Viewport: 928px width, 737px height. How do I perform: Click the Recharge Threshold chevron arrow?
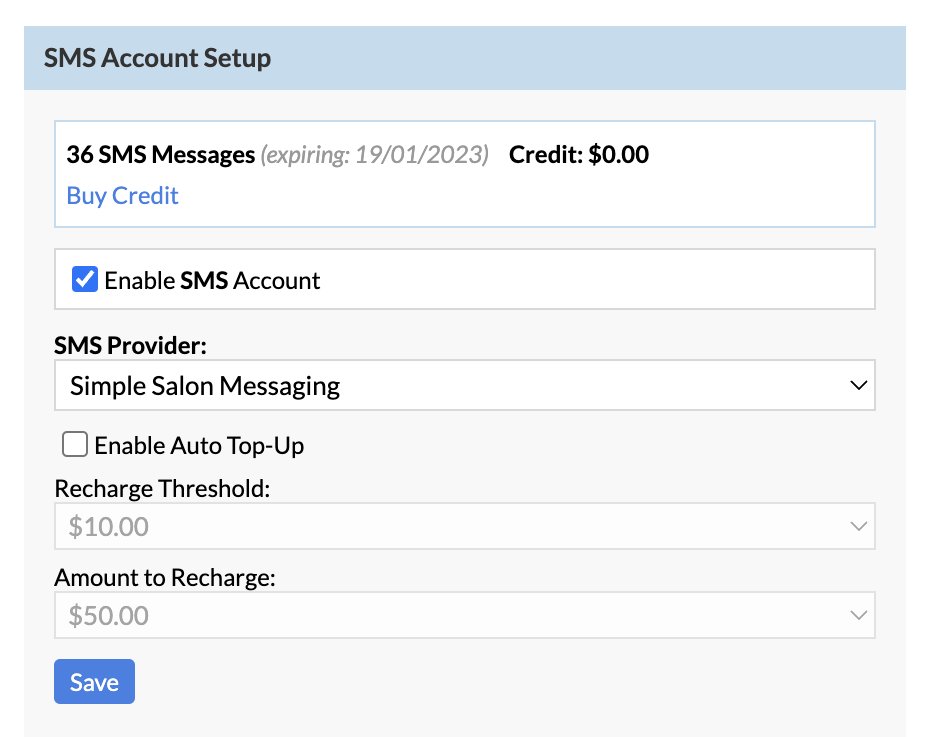click(x=860, y=526)
